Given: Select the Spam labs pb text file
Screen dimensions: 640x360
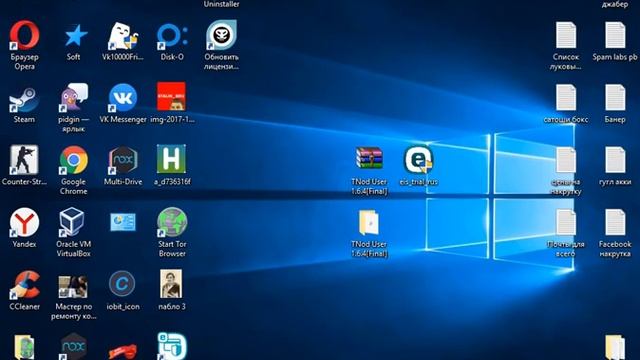Looking at the screenshot, I should pos(615,36).
